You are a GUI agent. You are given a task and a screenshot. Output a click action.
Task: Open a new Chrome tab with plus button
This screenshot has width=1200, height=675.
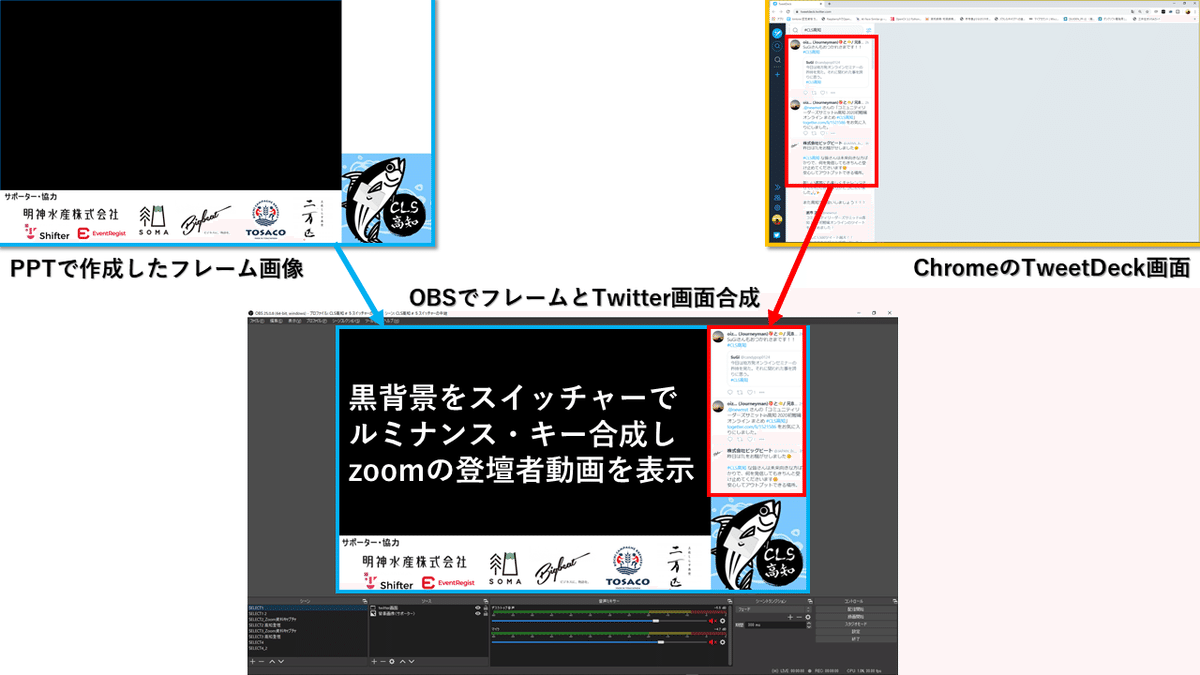point(829,4)
